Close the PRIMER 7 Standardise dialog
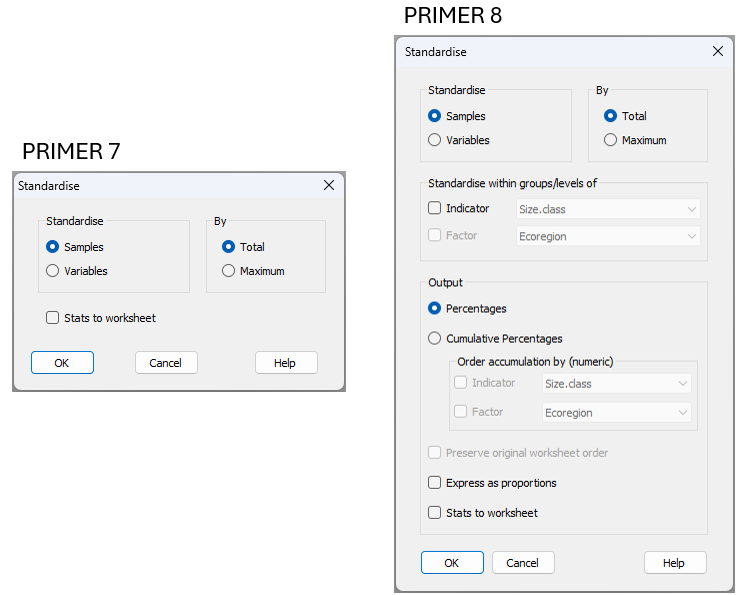 click(x=329, y=185)
